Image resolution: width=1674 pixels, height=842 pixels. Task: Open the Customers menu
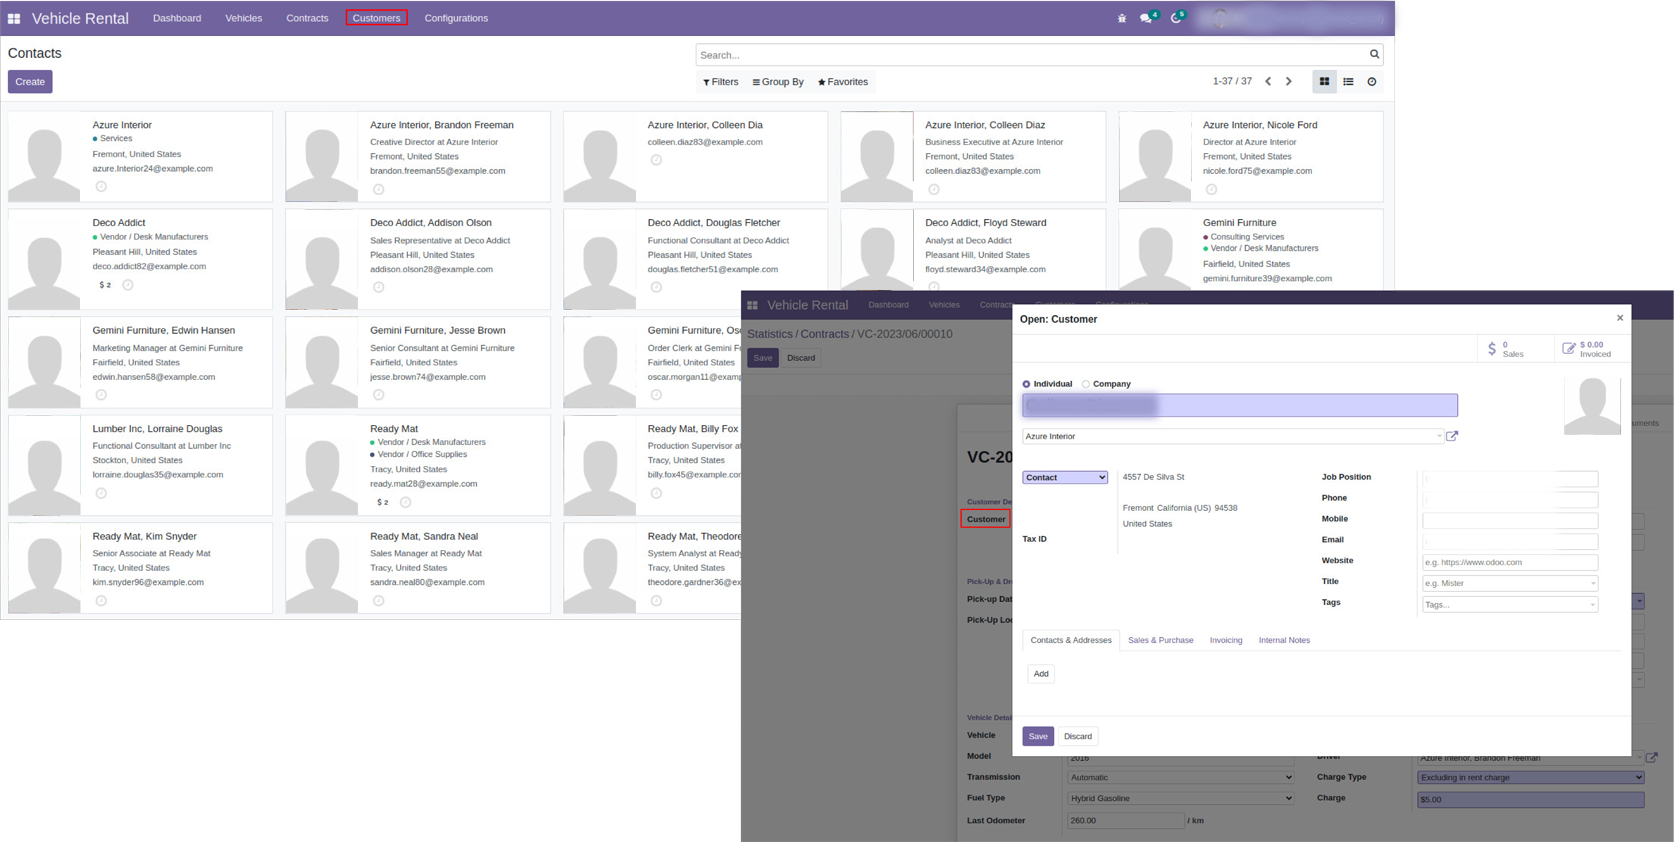pyautogui.click(x=376, y=18)
